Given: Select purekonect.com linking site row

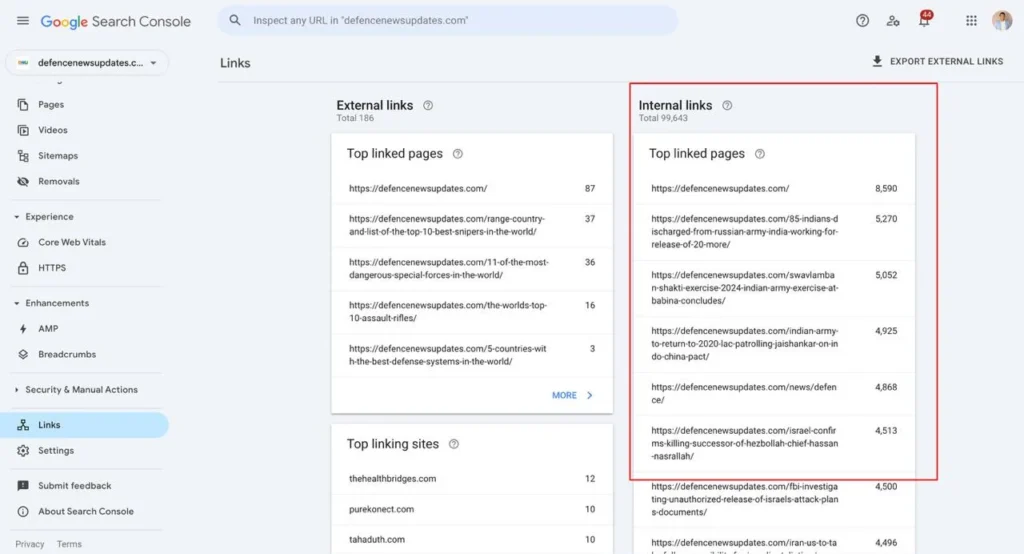Looking at the screenshot, I should pyautogui.click(x=472, y=509).
